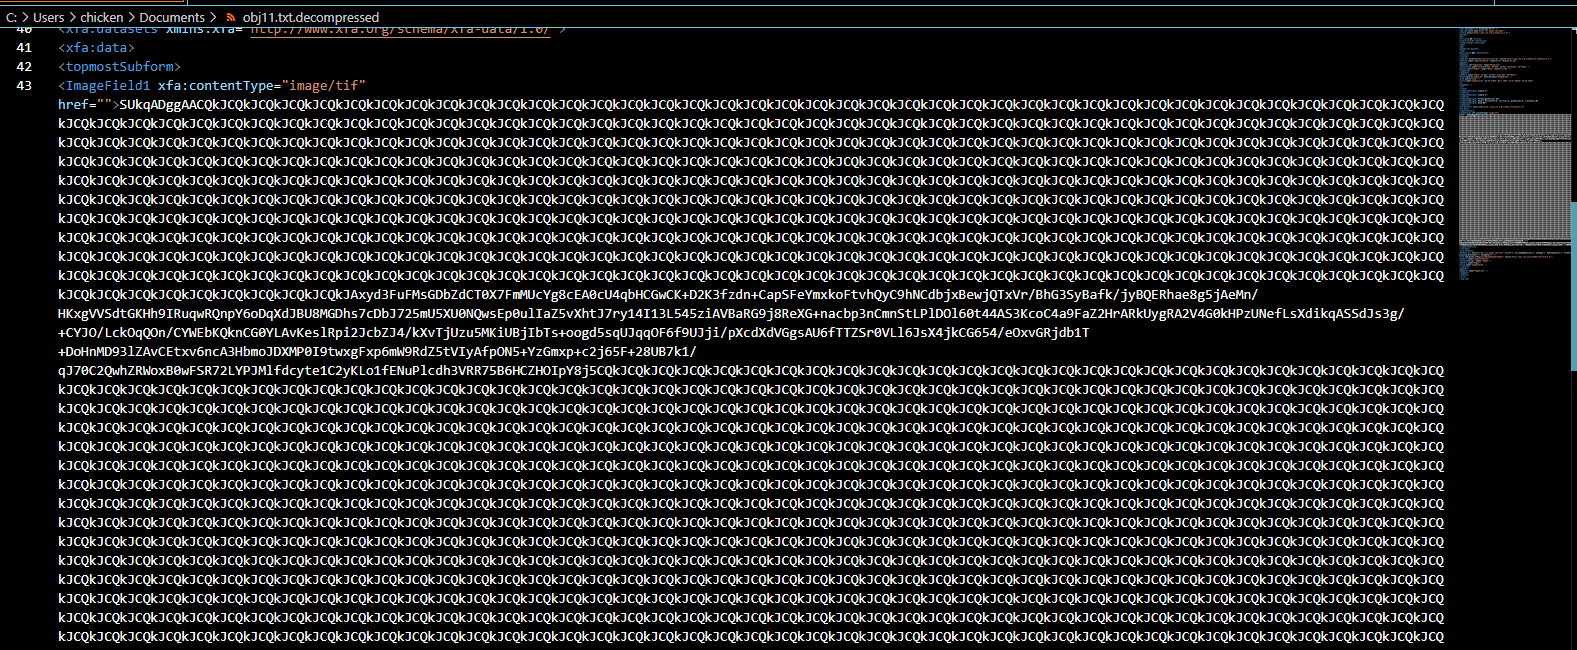
Task: Click the obj11.txt.decompressed file breadcrumb
Action: [x=310, y=17]
